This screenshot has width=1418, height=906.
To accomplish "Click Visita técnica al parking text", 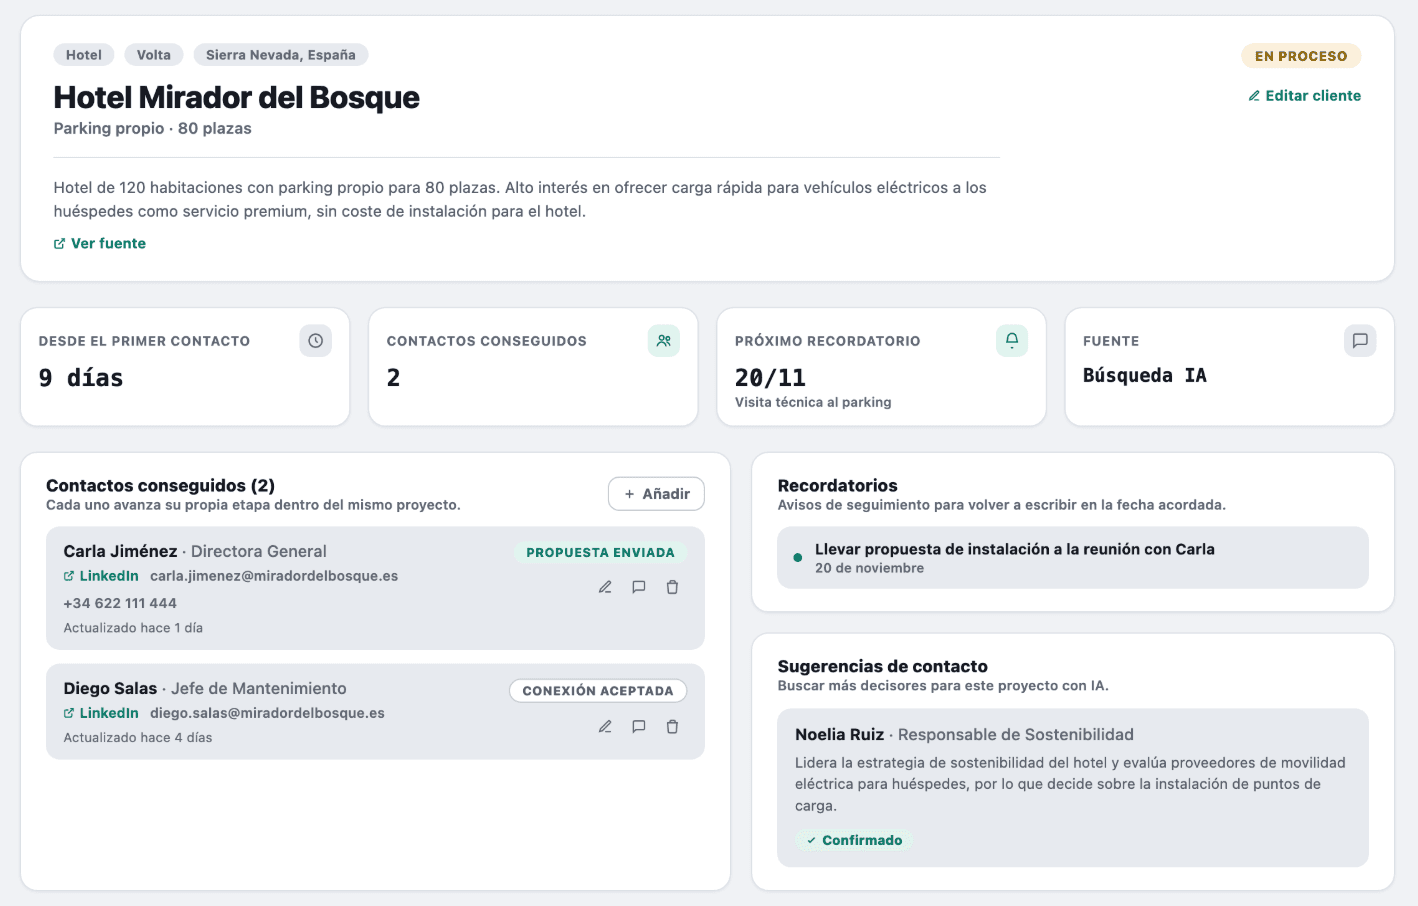I will click(x=813, y=402).
